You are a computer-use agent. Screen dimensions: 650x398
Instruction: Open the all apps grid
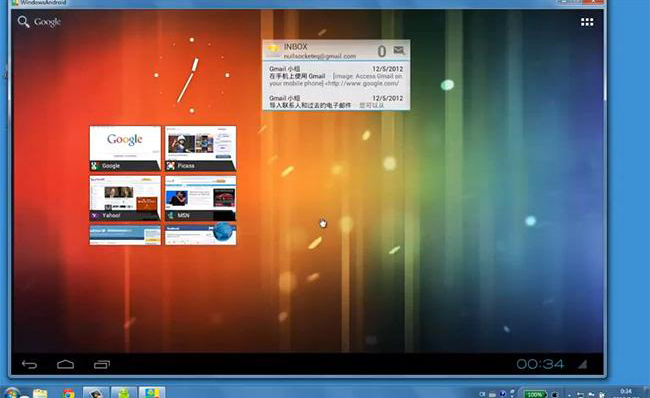point(587,22)
